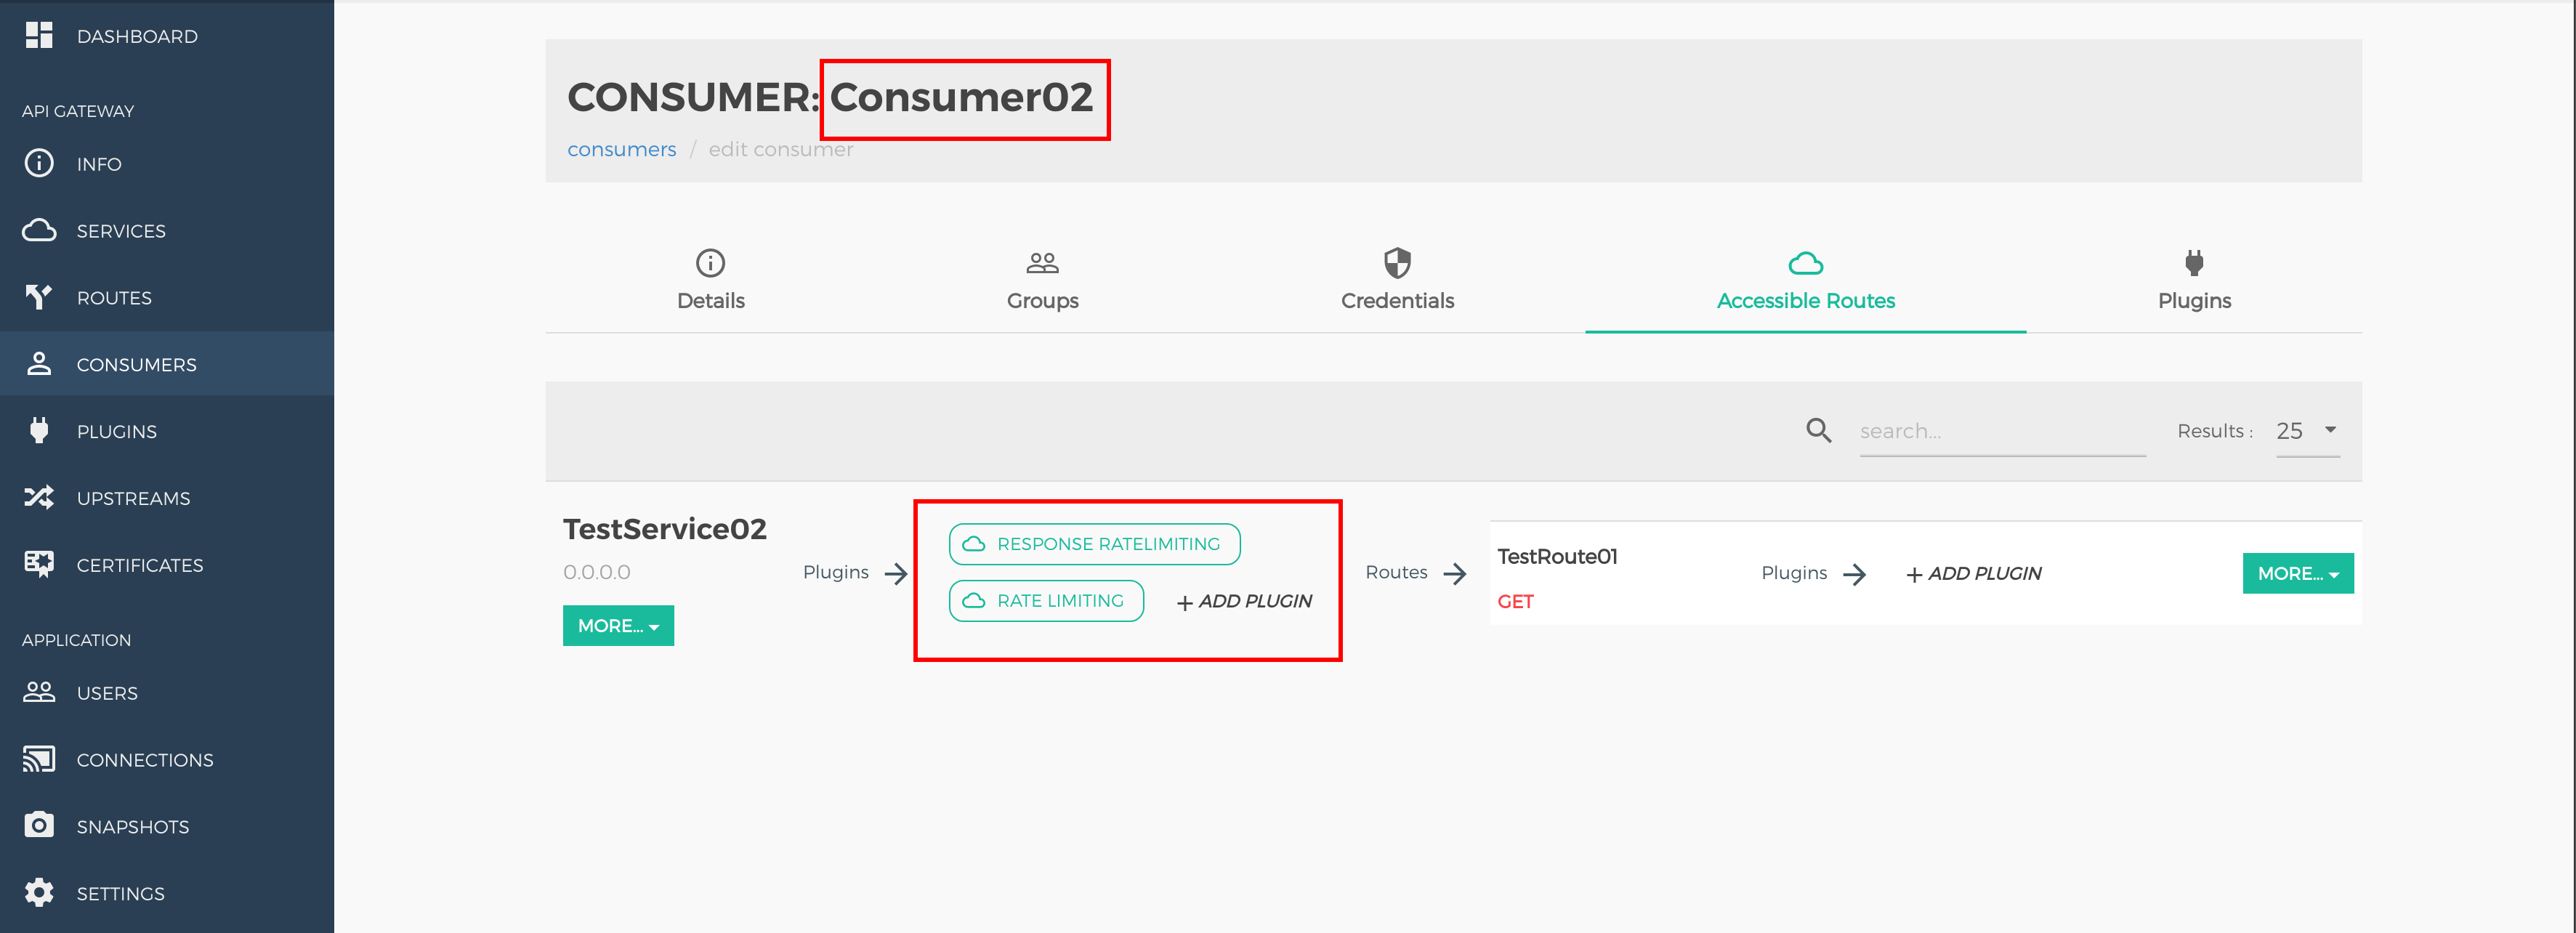Open the consumer Plugins tab

2194,281
